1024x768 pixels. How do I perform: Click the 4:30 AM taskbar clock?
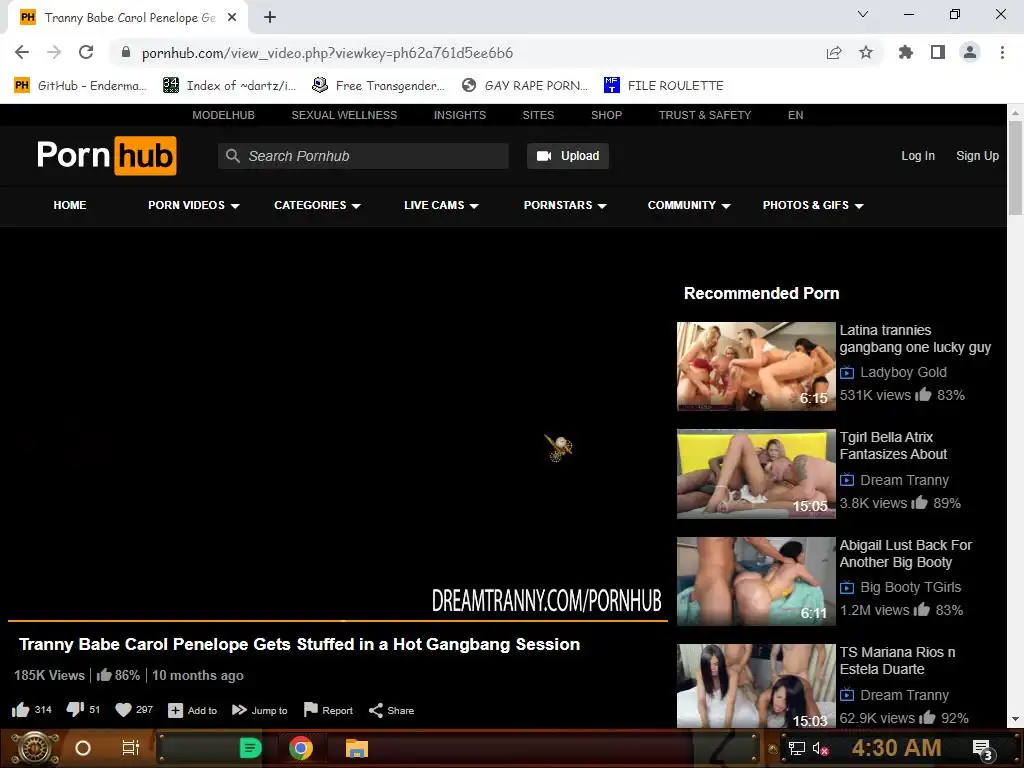pyautogui.click(x=897, y=748)
